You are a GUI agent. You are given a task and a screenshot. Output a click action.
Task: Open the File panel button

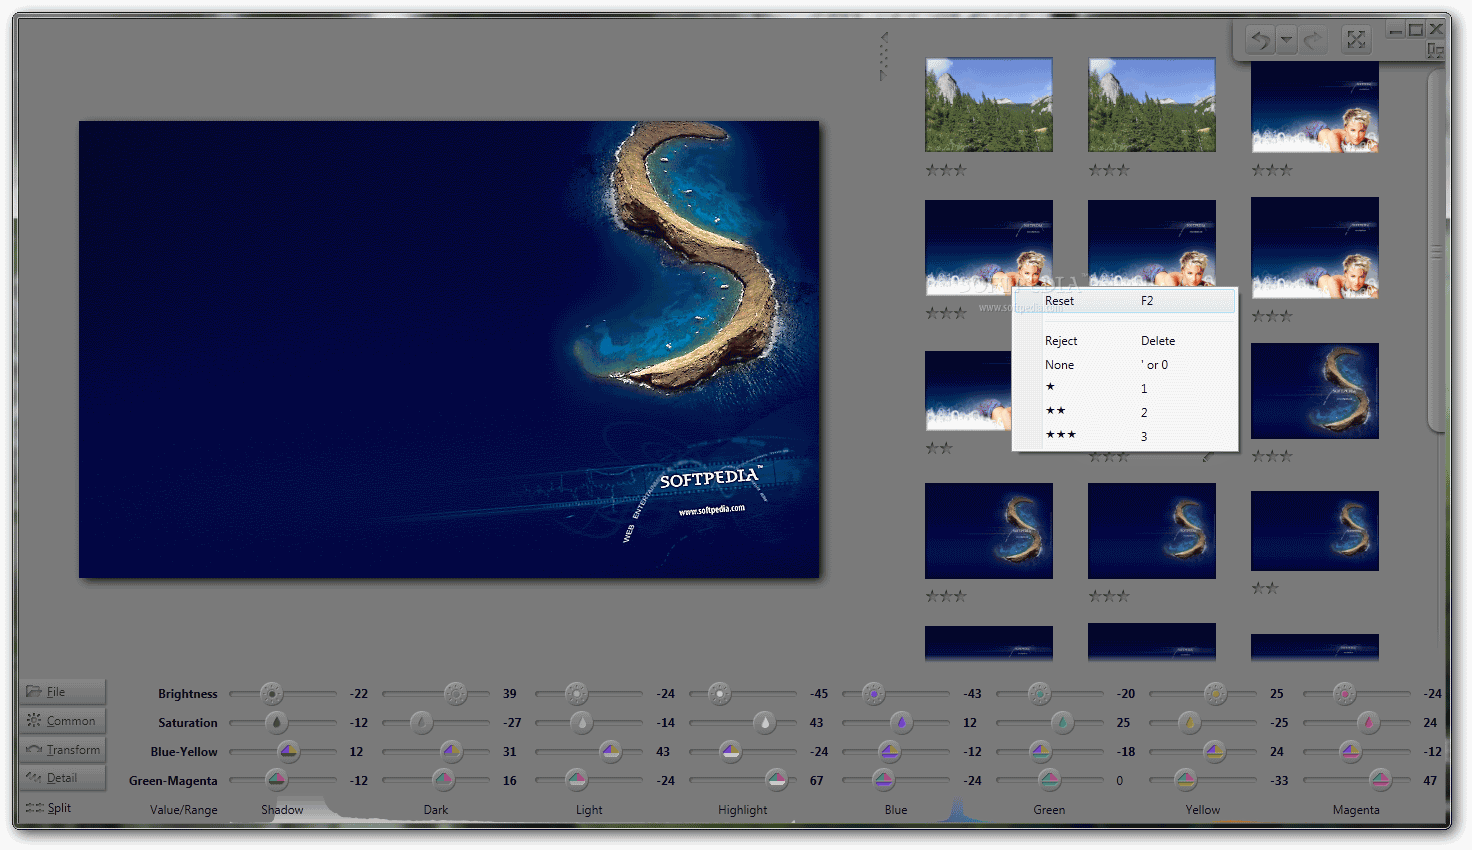point(62,692)
